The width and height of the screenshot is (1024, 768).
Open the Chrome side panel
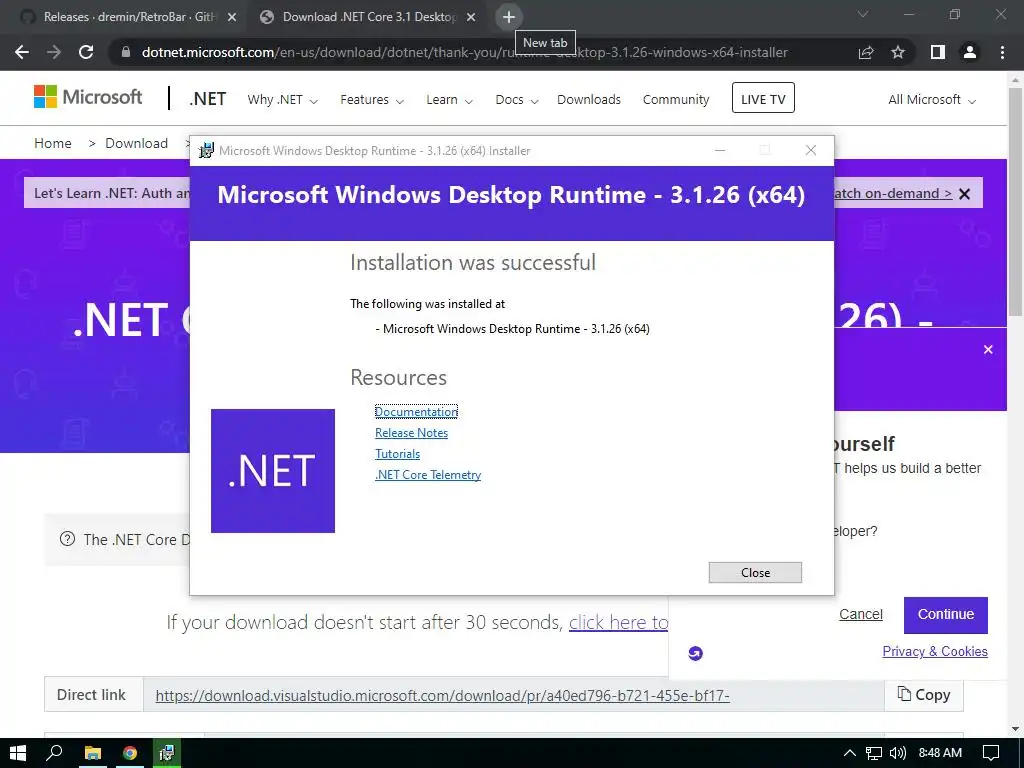click(x=938, y=52)
